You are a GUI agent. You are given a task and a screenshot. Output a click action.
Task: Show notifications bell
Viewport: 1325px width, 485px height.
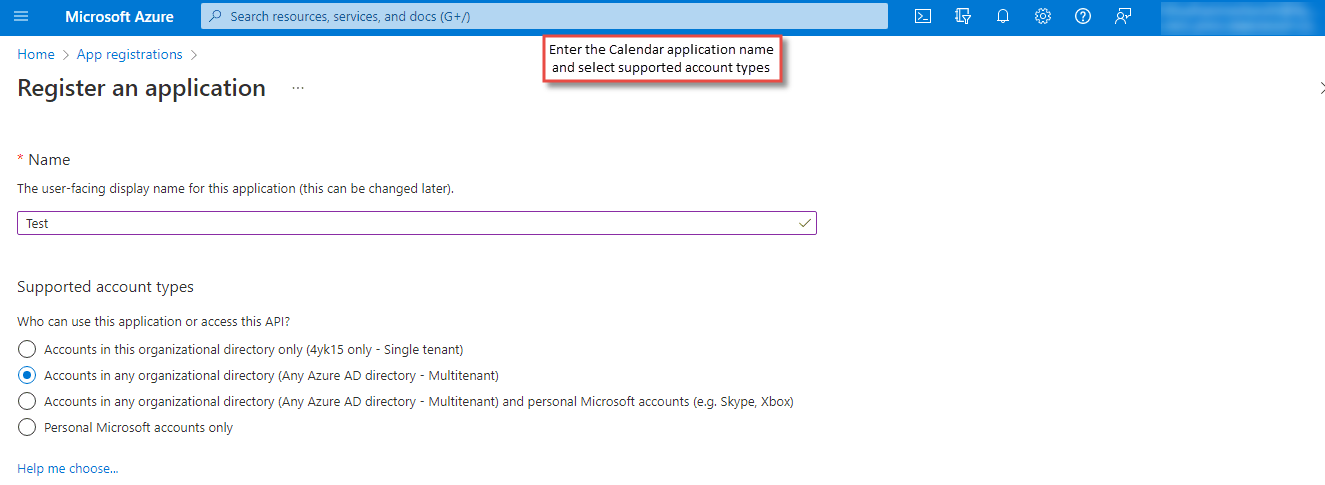tap(1003, 16)
